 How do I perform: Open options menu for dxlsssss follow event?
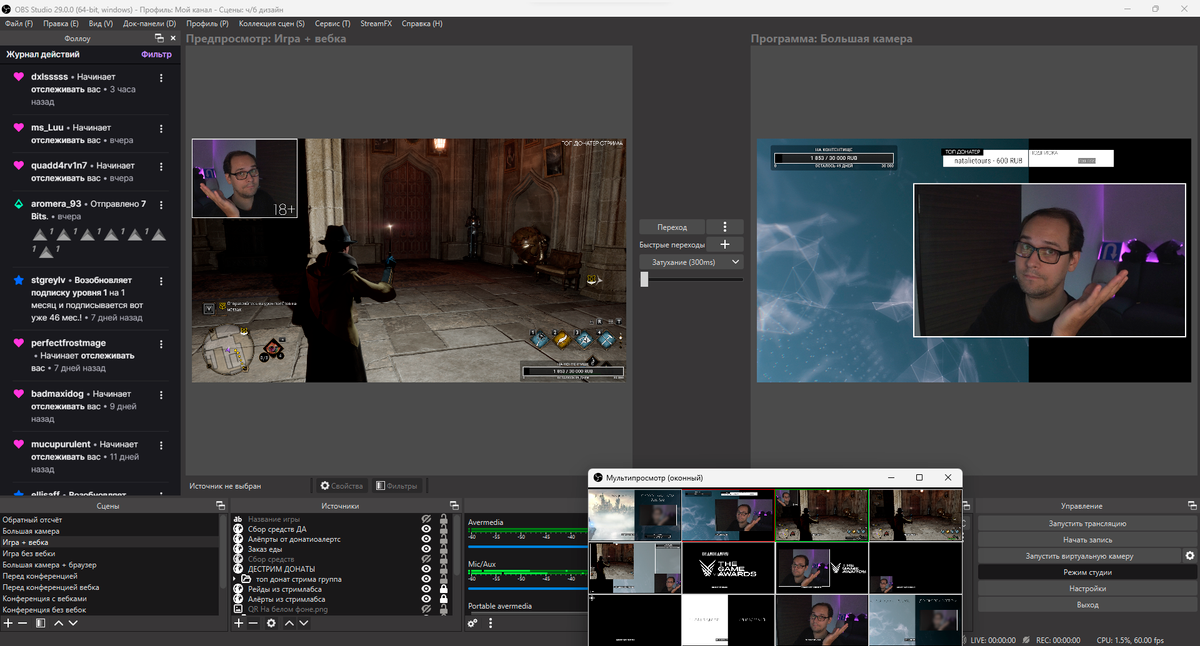[x=161, y=78]
